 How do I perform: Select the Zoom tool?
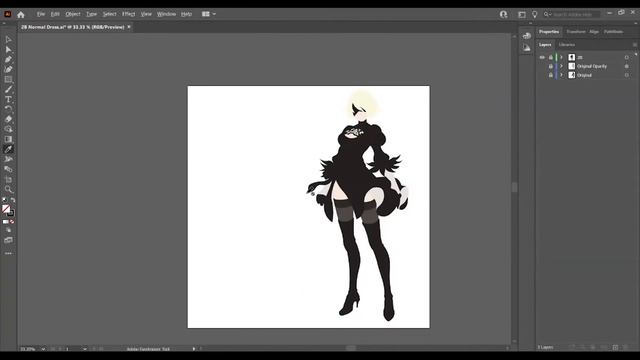tap(8, 189)
